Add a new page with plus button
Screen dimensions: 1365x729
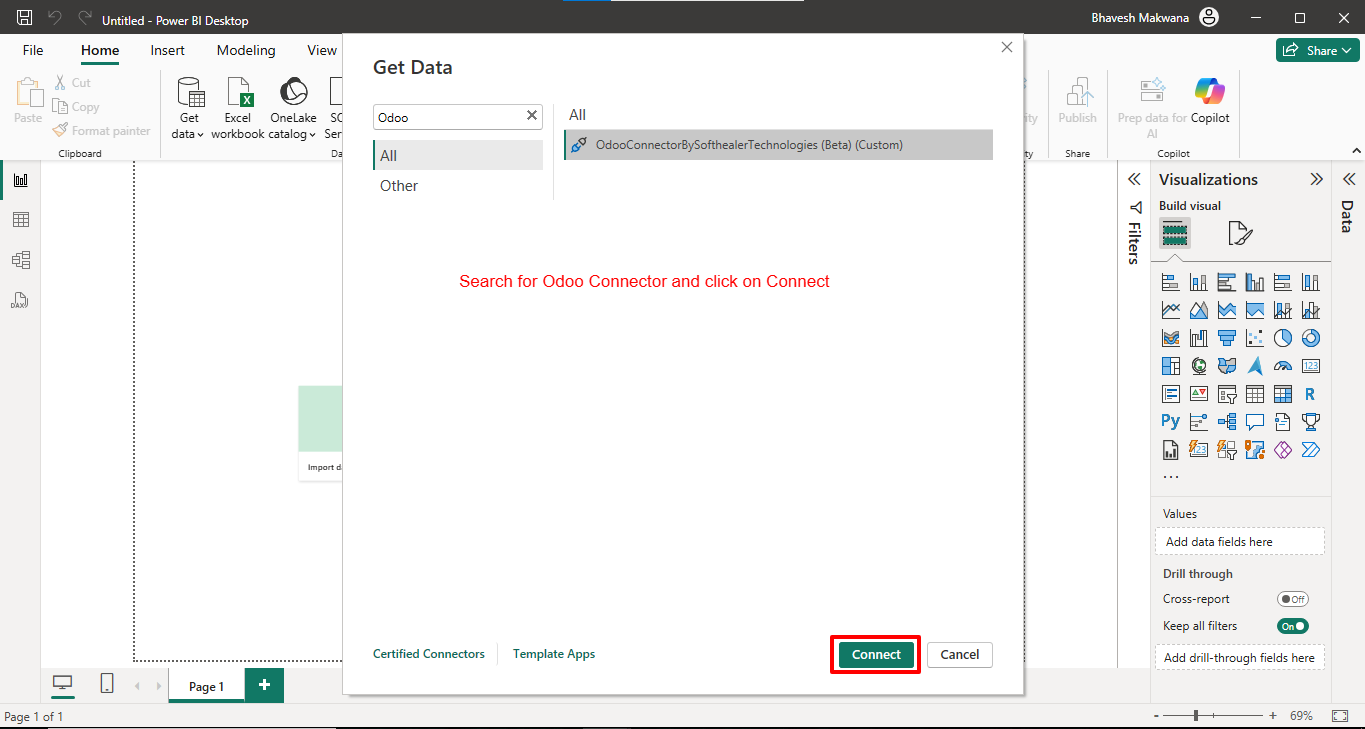click(x=264, y=685)
